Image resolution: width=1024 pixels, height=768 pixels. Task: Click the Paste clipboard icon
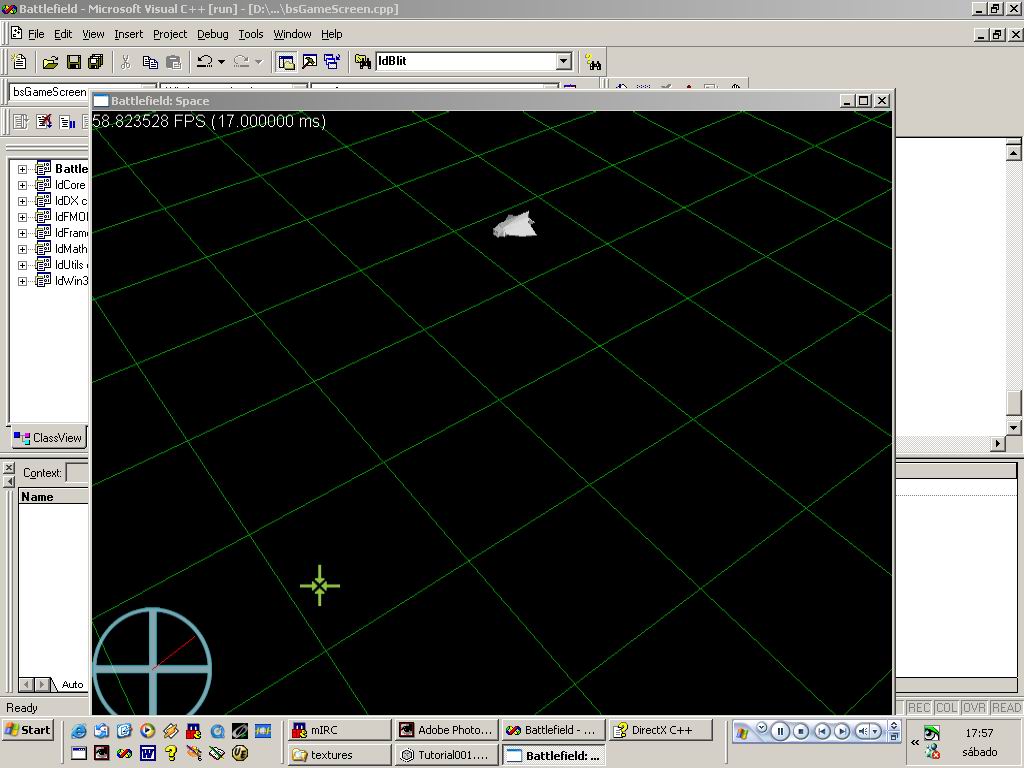174,62
